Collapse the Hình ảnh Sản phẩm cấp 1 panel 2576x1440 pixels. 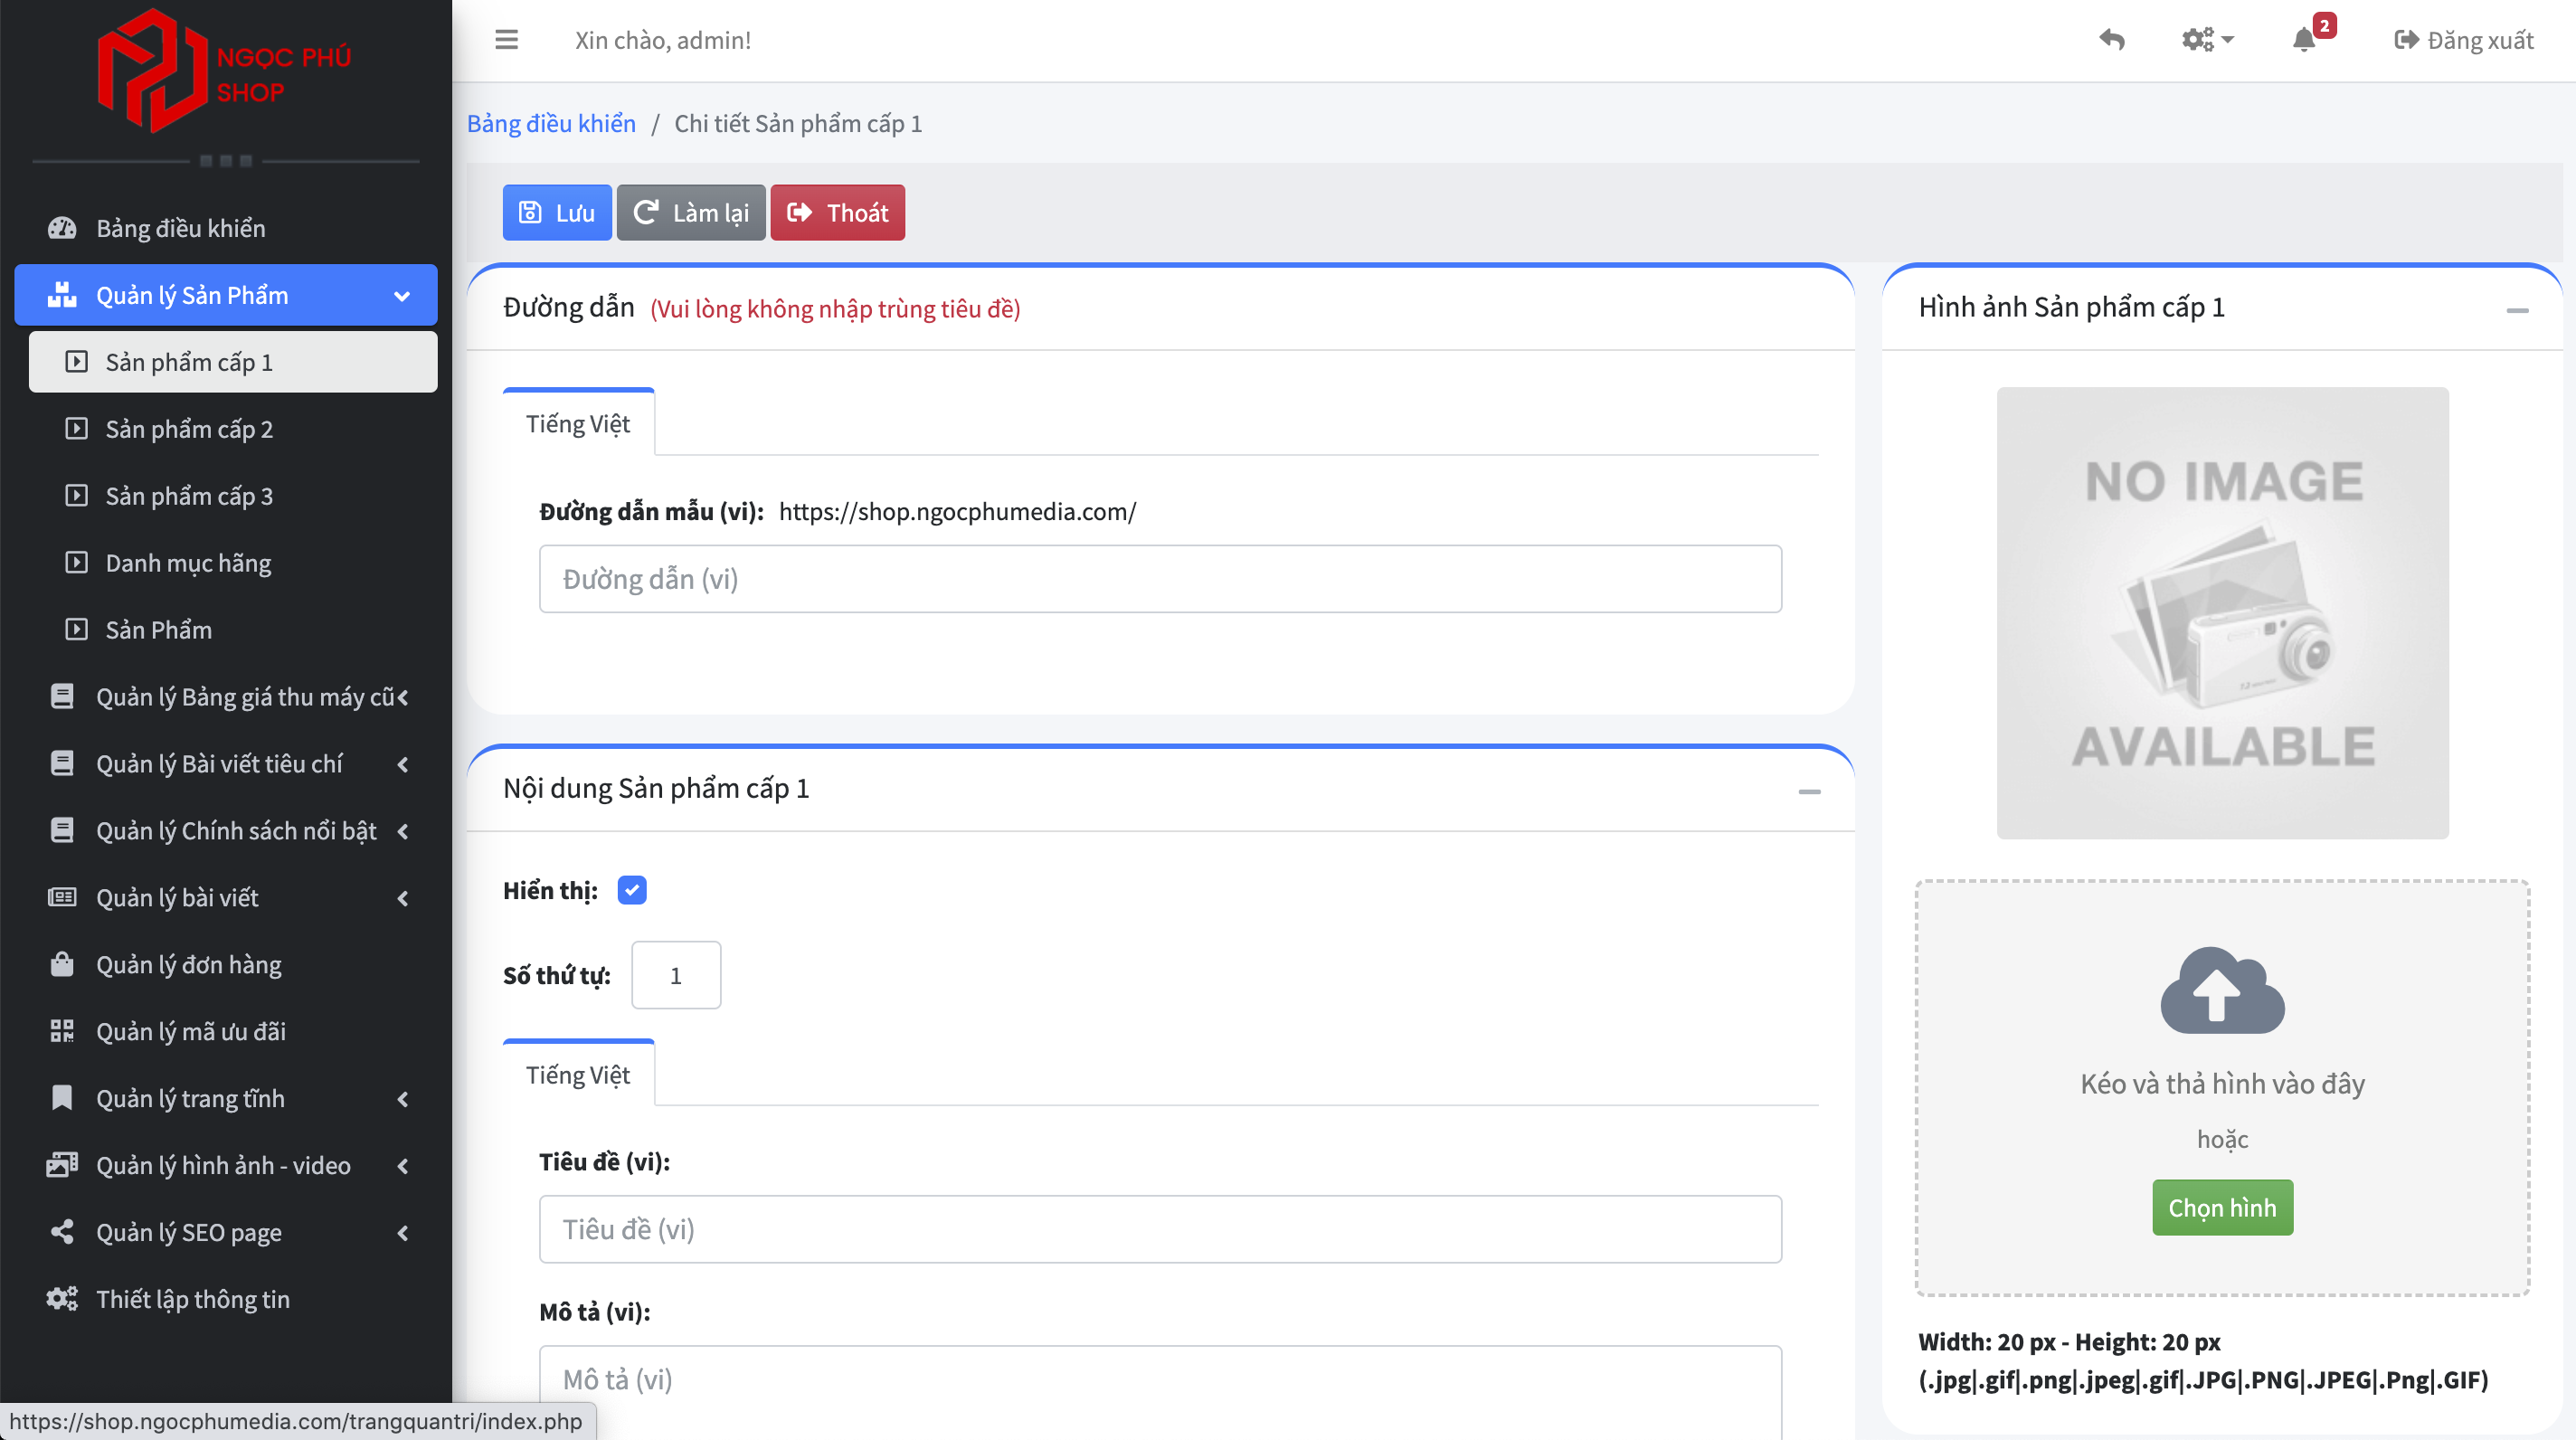click(2517, 310)
